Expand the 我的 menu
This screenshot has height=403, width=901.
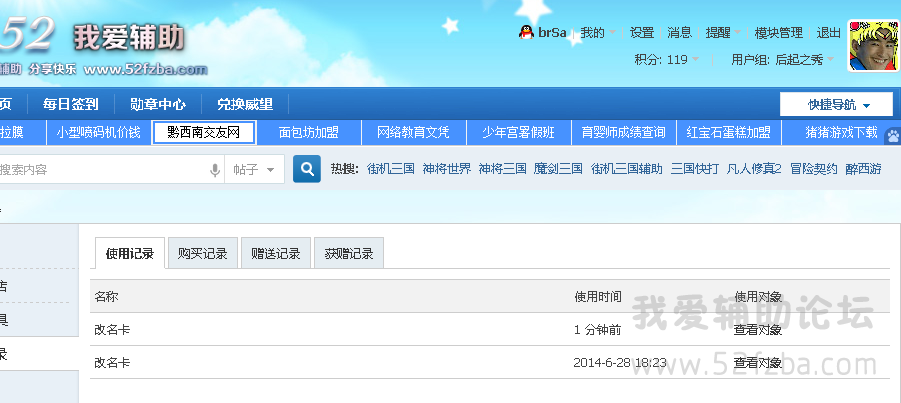597,33
